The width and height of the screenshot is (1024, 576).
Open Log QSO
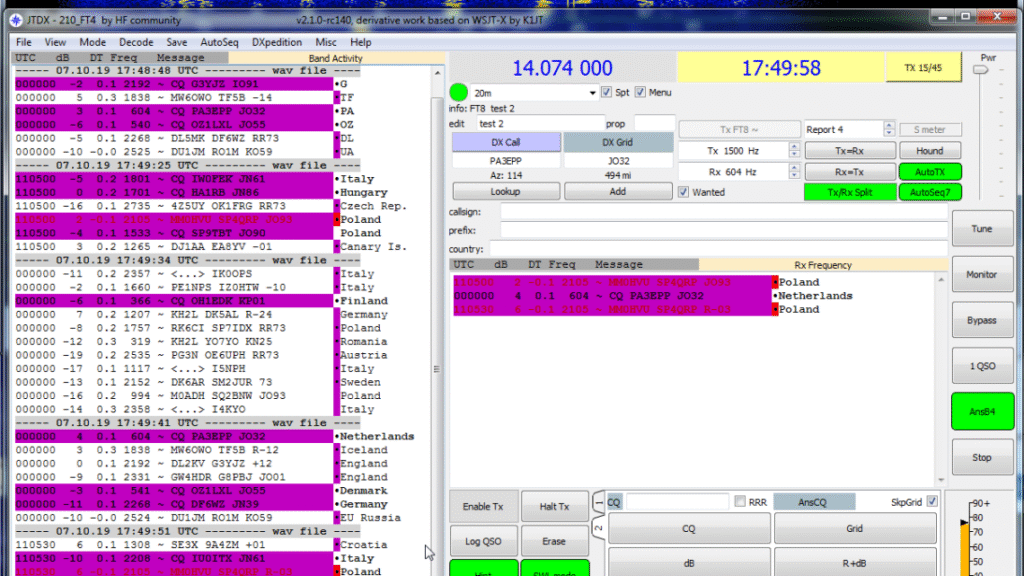click(484, 540)
